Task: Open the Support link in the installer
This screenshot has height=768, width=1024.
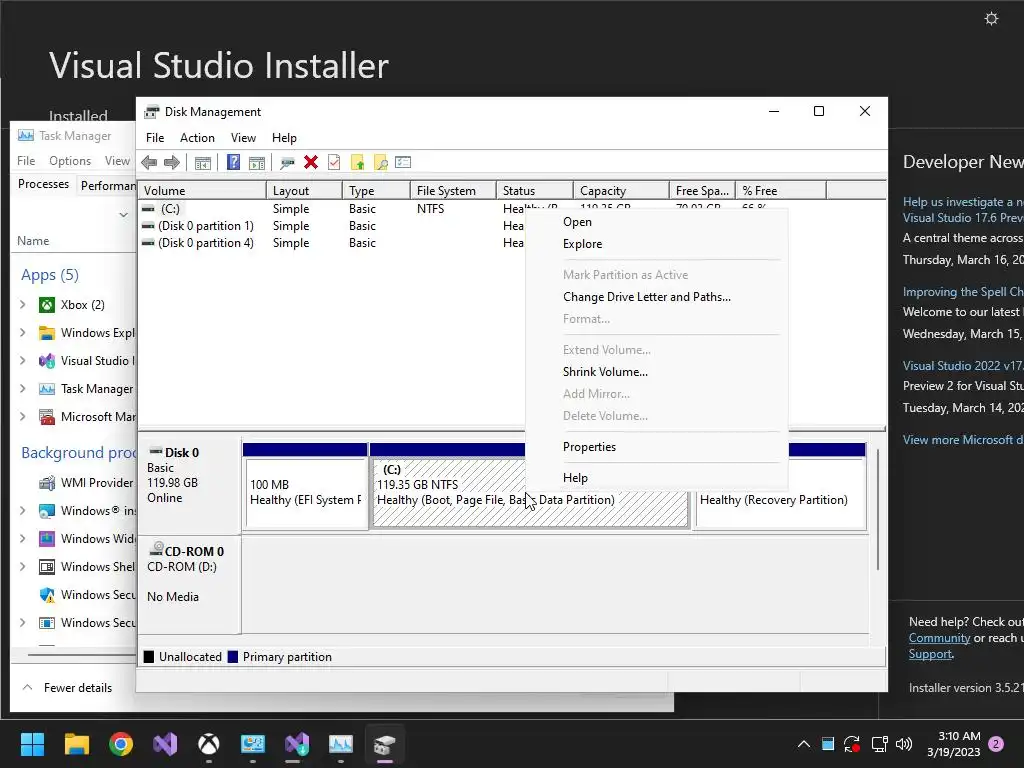Action: click(x=930, y=654)
